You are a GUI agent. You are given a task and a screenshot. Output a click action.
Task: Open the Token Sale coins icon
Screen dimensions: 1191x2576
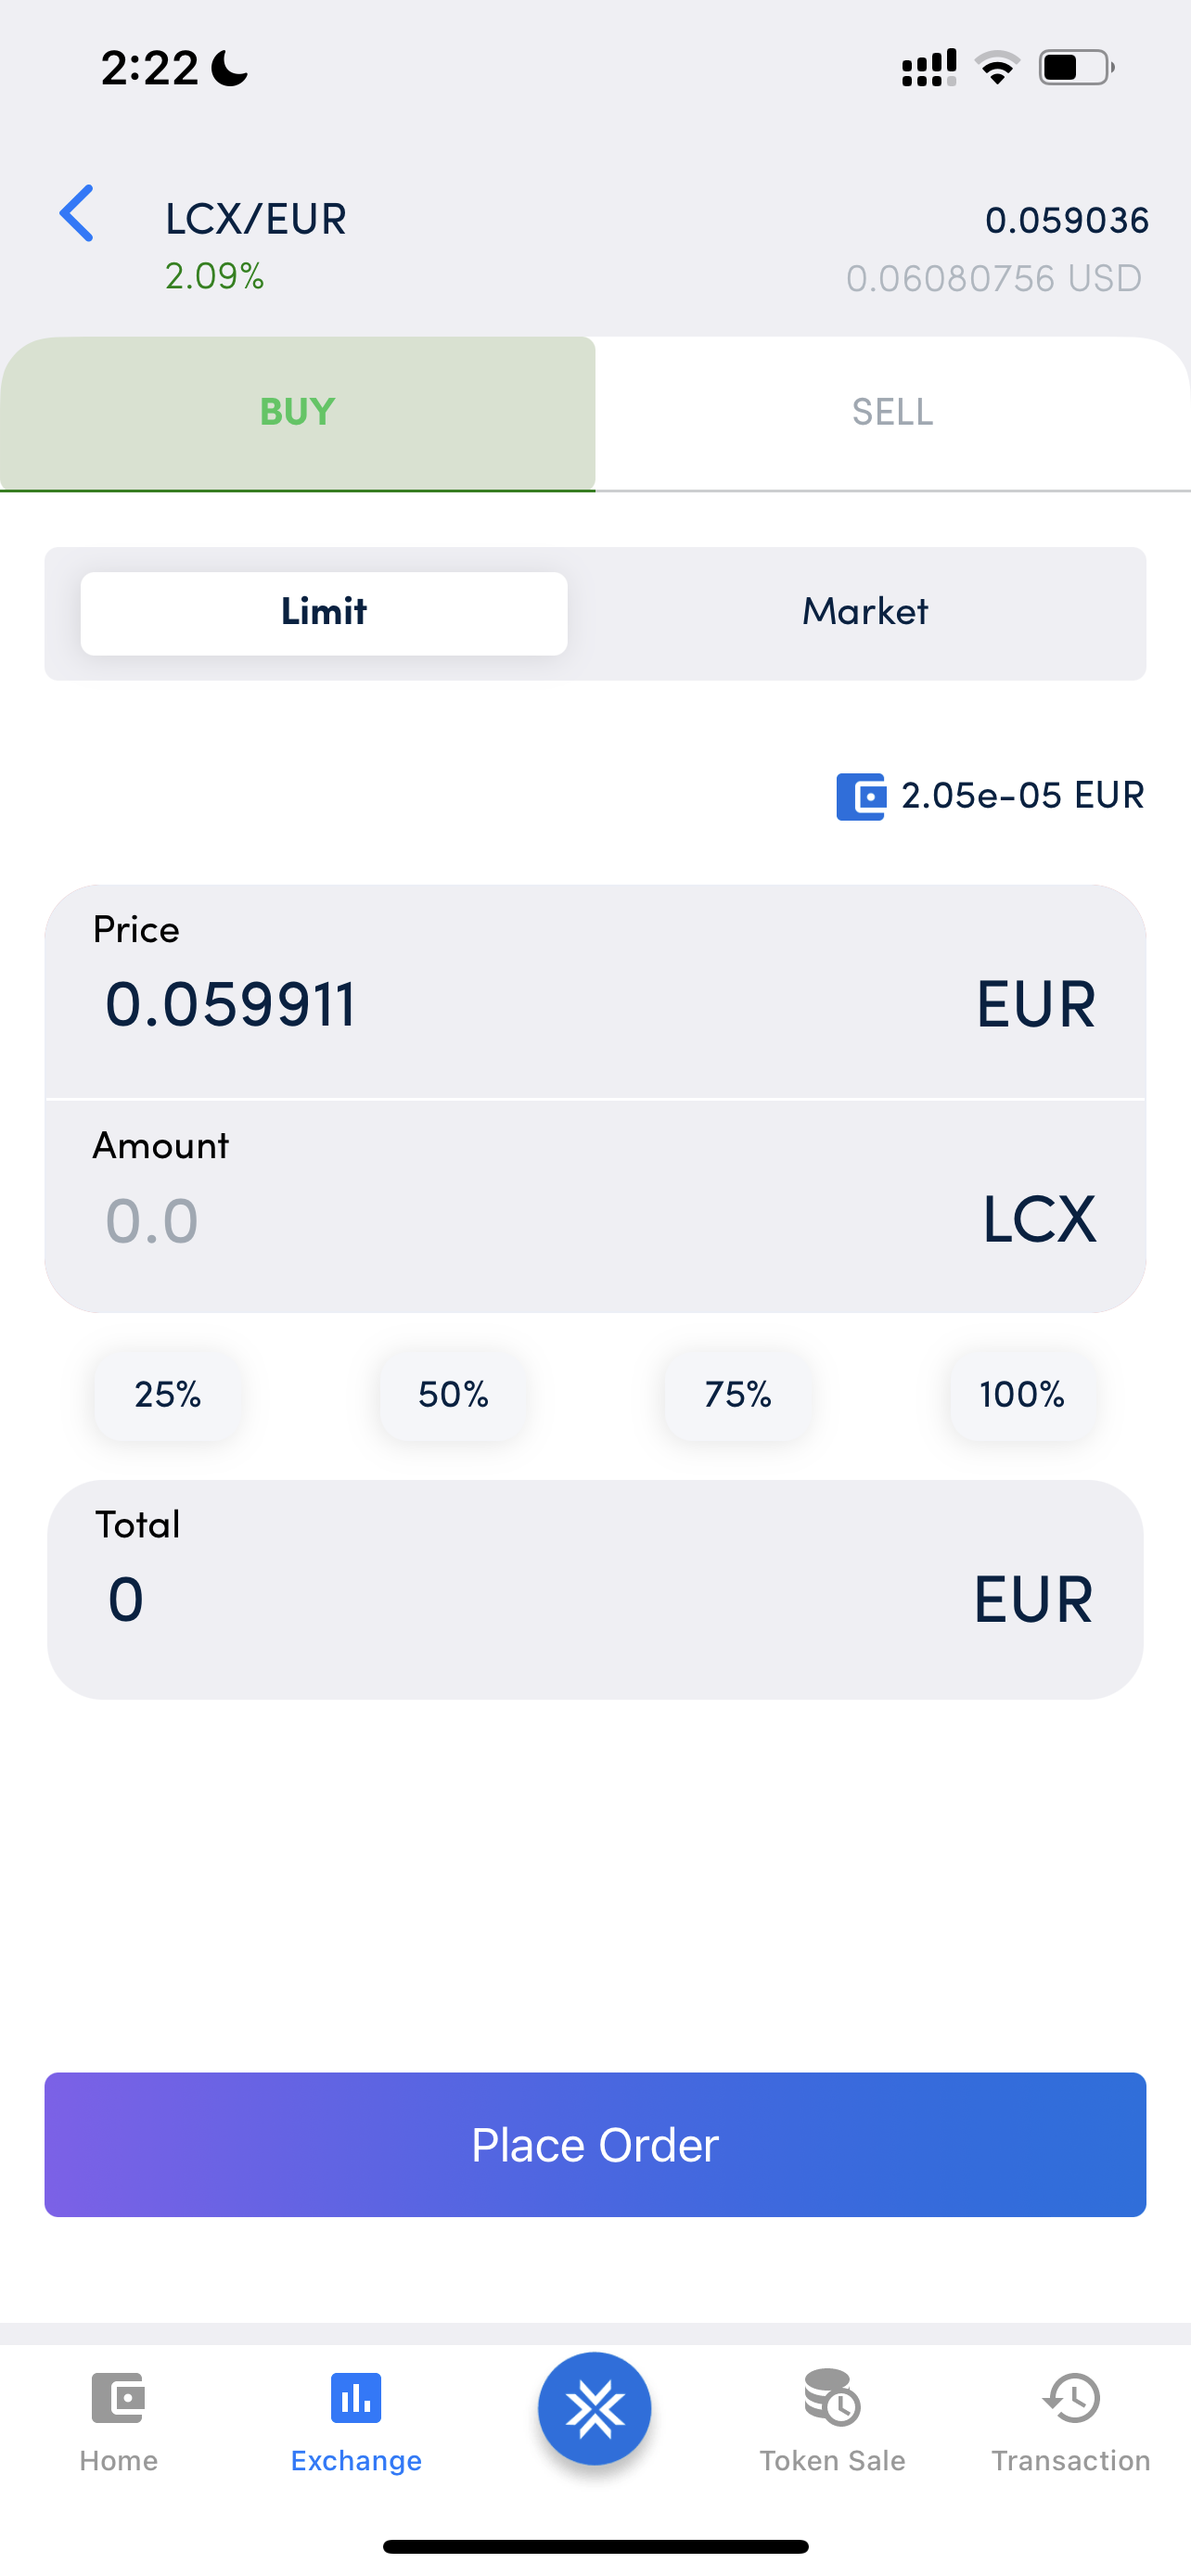coord(832,2398)
